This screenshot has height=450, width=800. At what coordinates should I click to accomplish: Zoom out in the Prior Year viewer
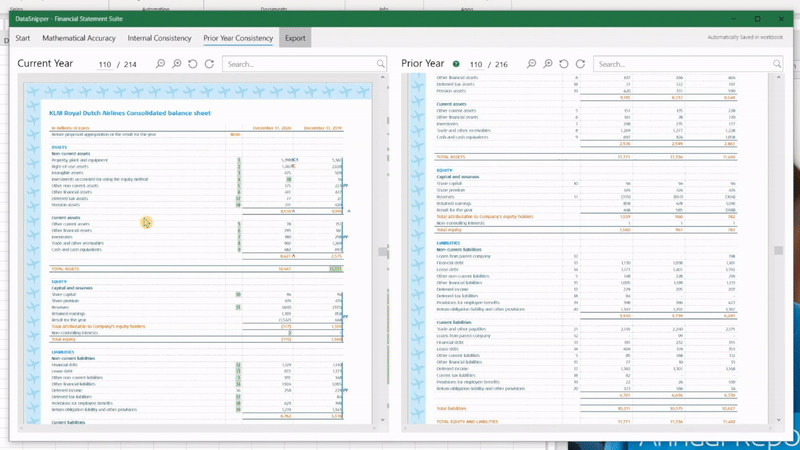coord(531,64)
